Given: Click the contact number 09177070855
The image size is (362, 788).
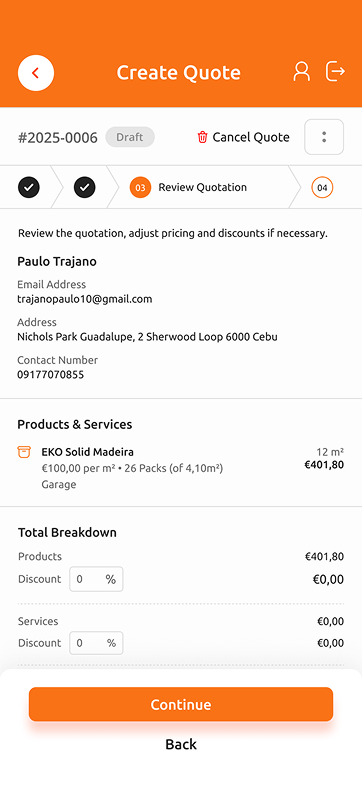Looking at the screenshot, I should 50,375.
